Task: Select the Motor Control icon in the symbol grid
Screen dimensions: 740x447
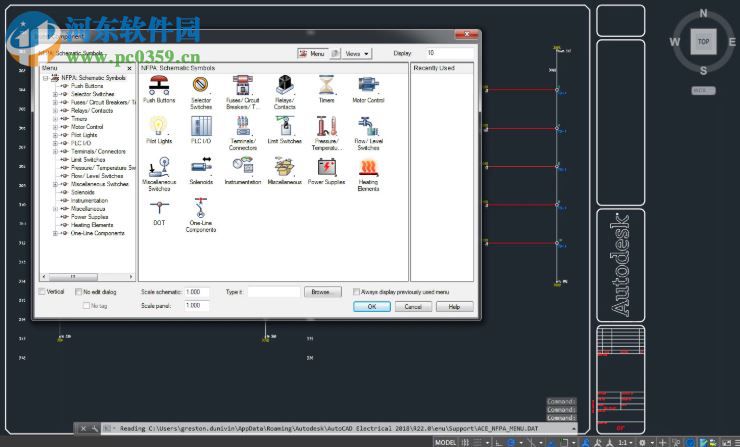Action: (368, 85)
